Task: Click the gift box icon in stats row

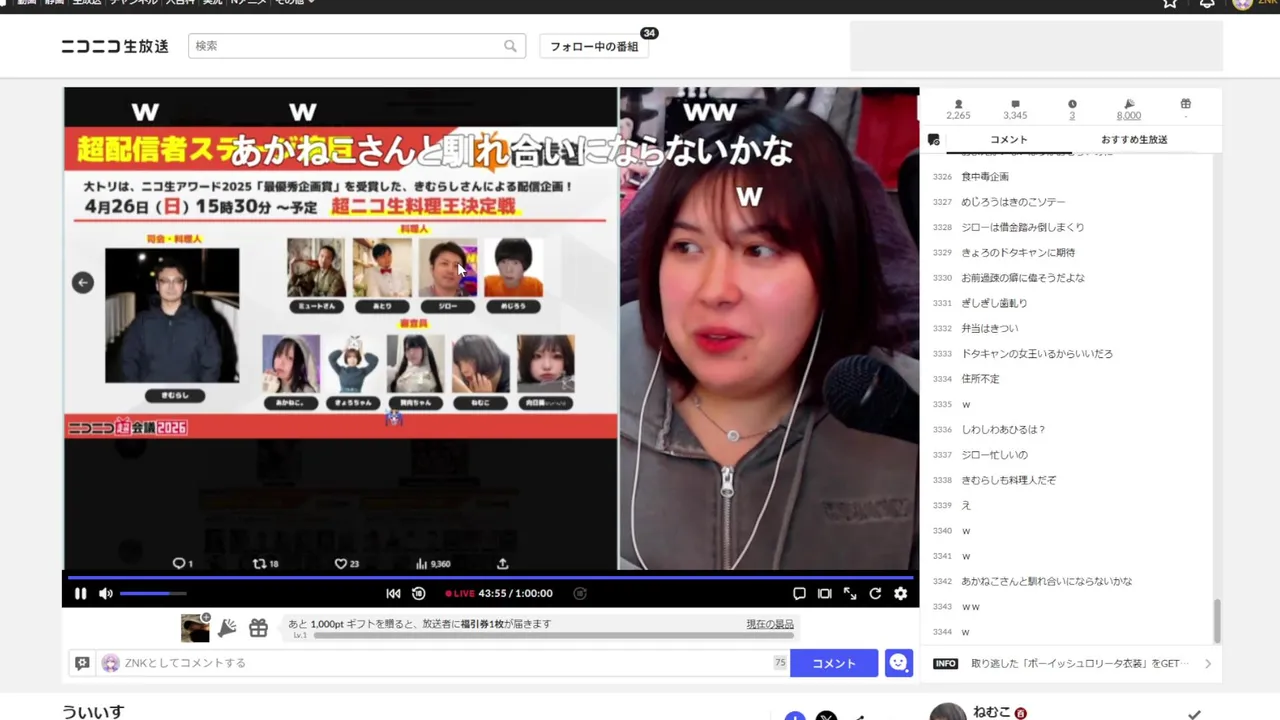Action: (x=1185, y=104)
